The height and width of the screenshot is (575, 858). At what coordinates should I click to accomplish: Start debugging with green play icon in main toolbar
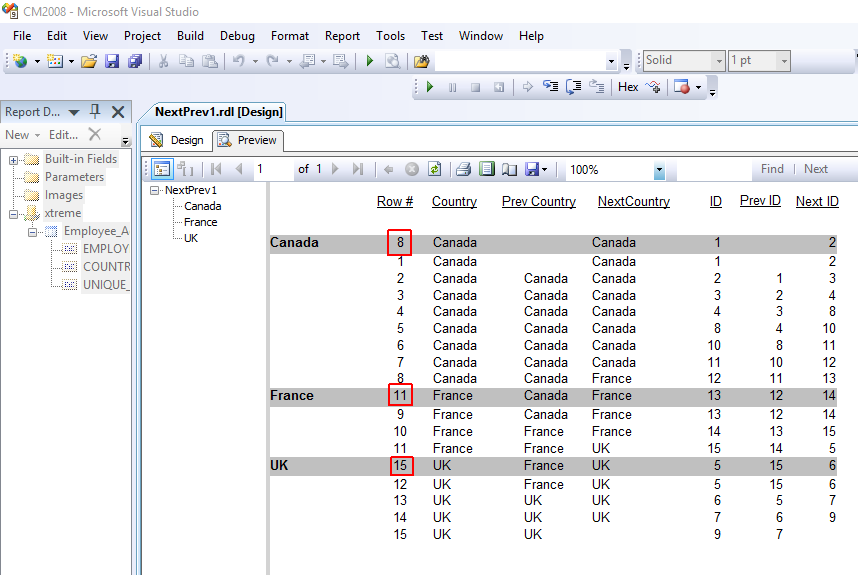click(x=370, y=61)
